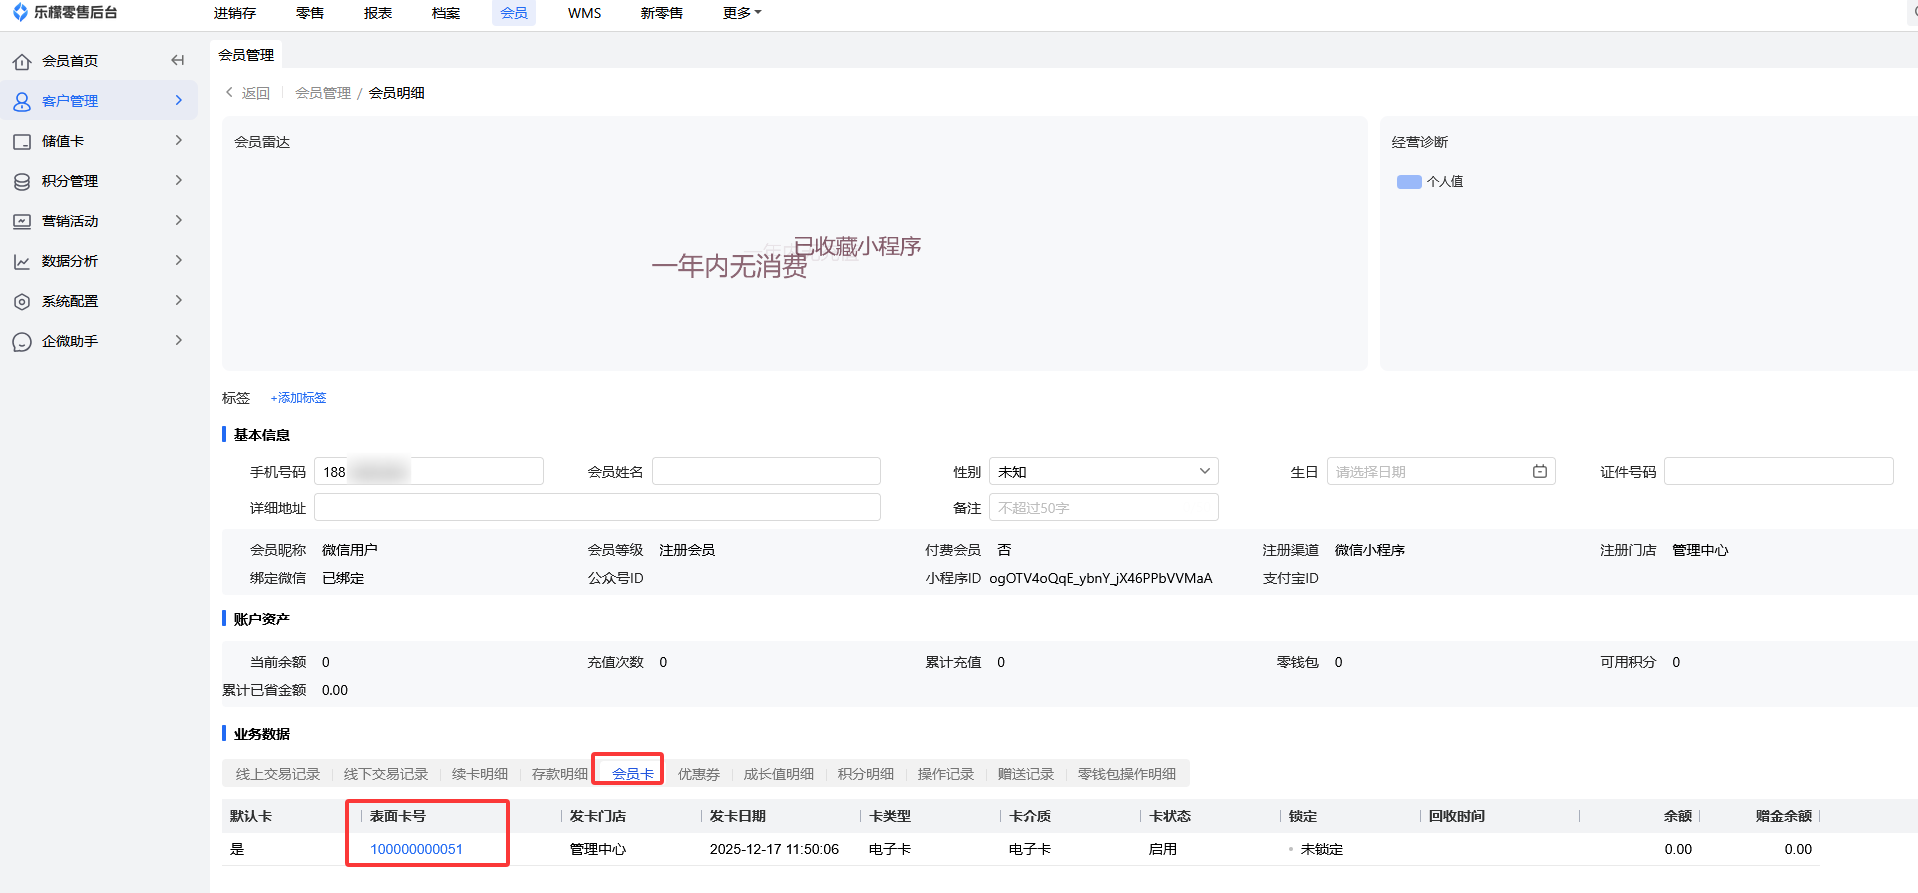Collapse sidebar with the arrow icon
The height and width of the screenshot is (893, 1918).
pos(178,61)
